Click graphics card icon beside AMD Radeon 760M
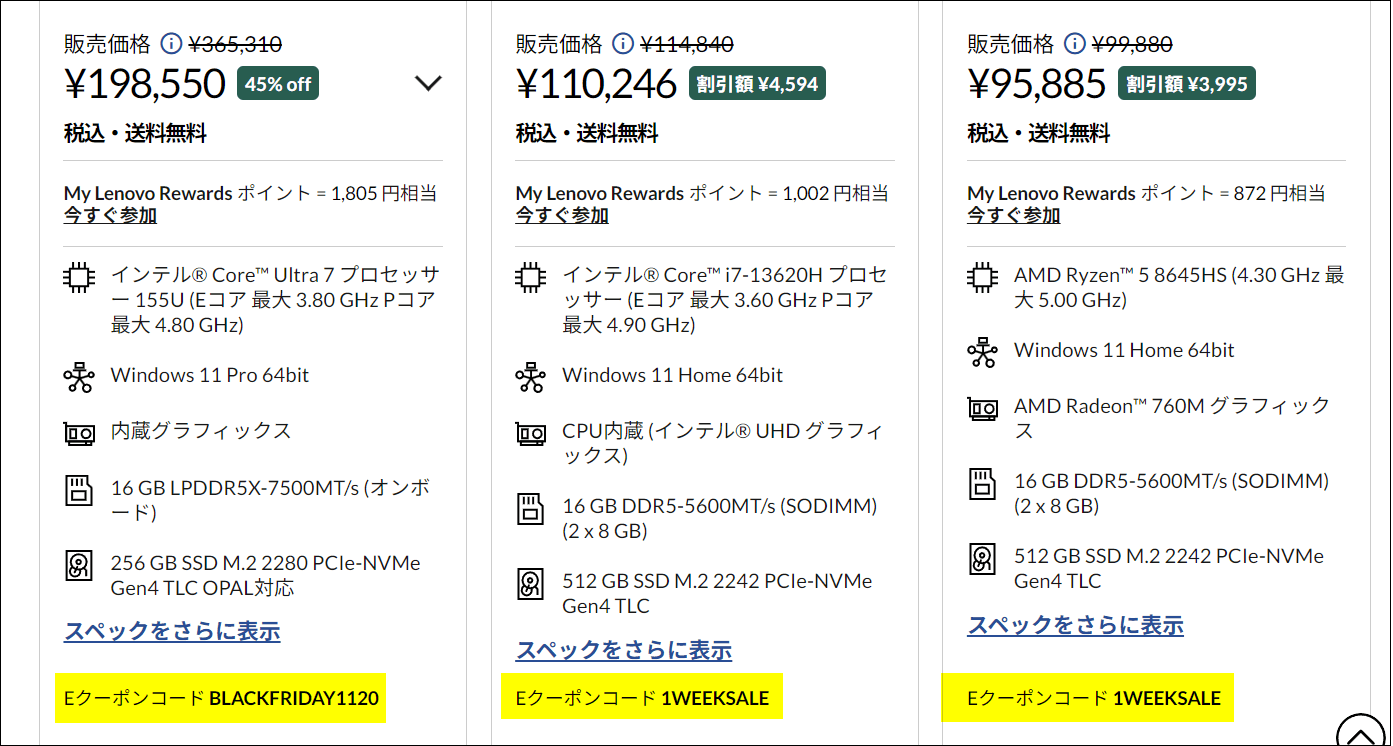Viewport: 1393px width, 746px height. (983, 408)
